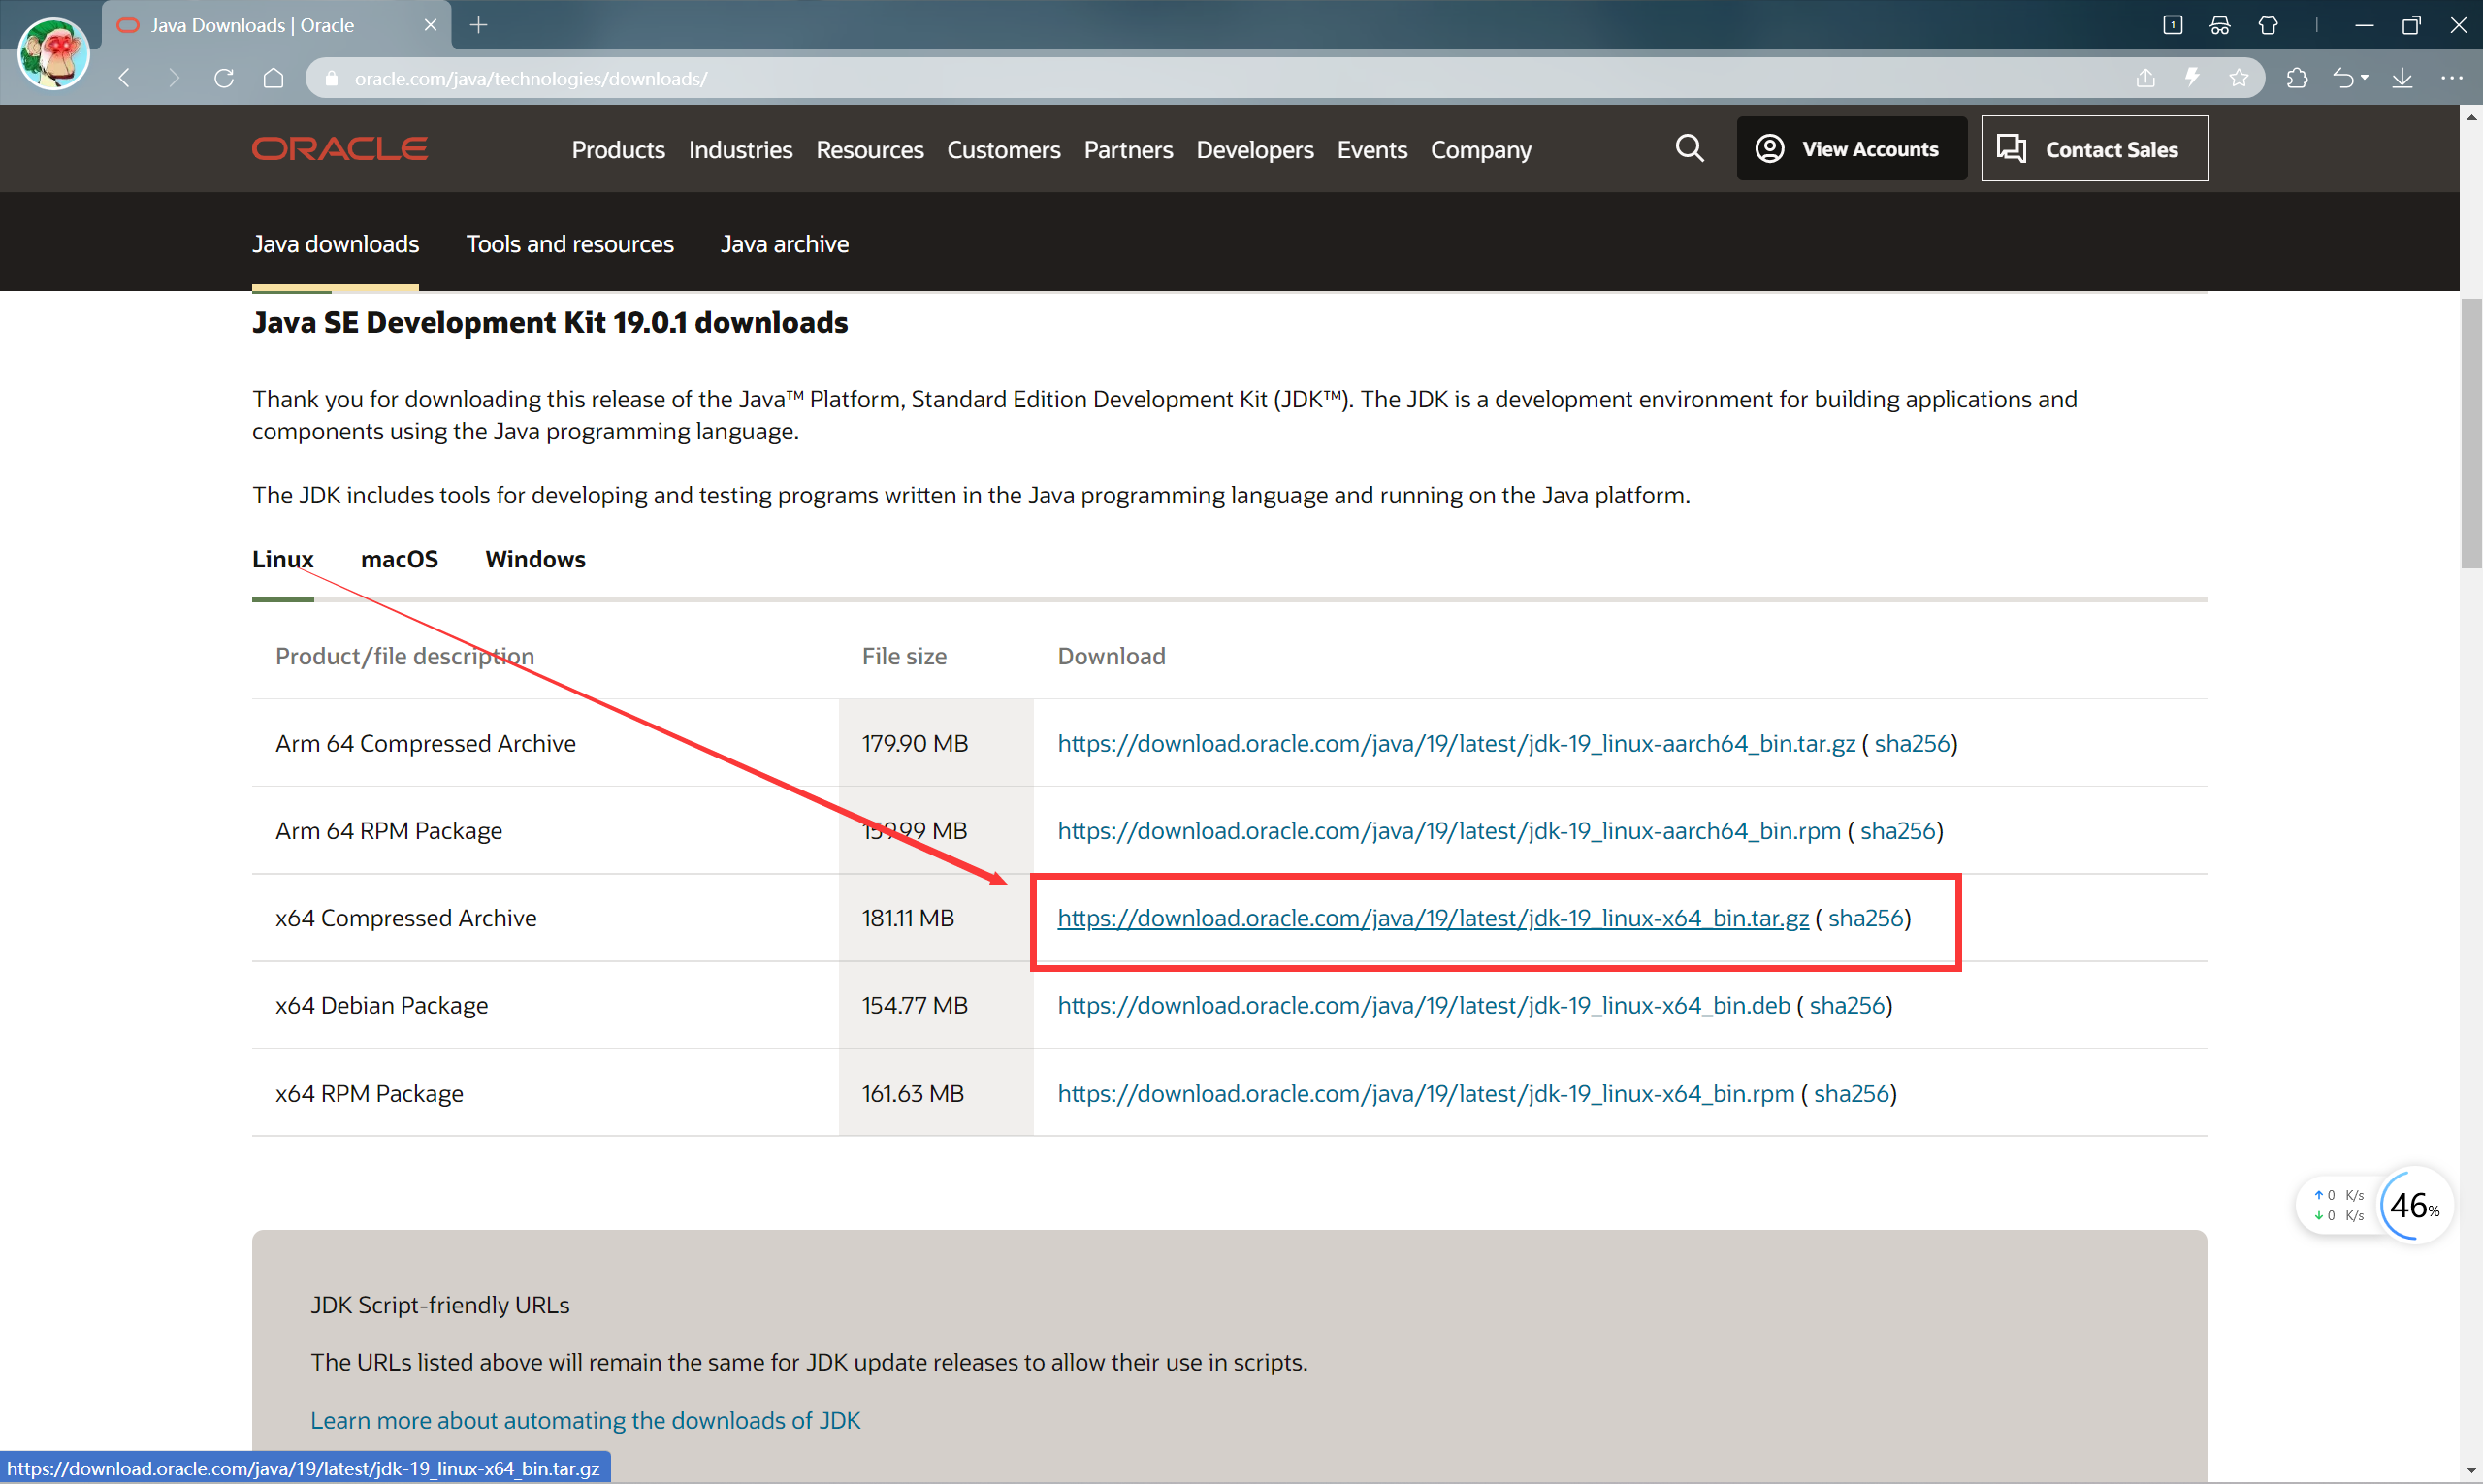Reload the page with the refresh icon
Viewport: 2483px width, 1484px height.
(224, 78)
